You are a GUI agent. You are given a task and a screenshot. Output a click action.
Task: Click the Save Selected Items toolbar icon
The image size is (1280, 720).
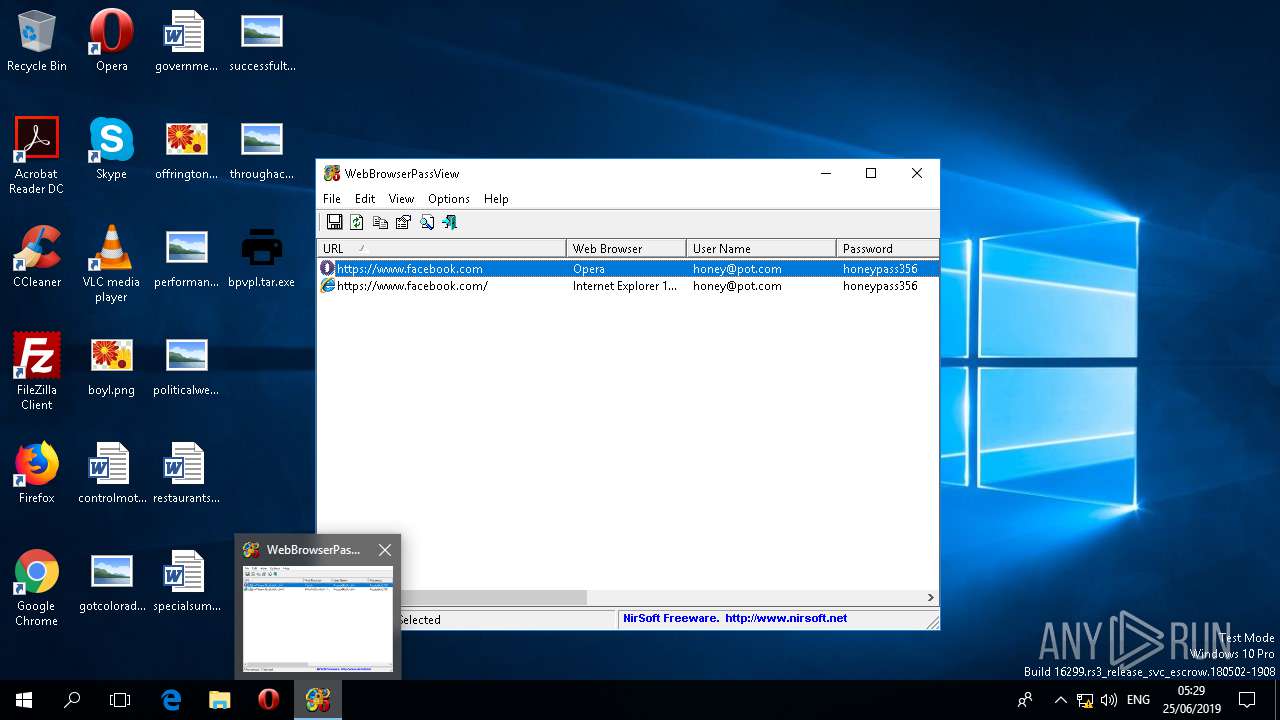[x=334, y=222]
